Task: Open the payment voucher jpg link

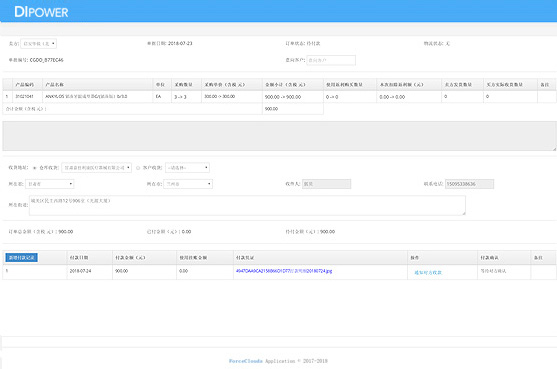Action: [x=284, y=271]
